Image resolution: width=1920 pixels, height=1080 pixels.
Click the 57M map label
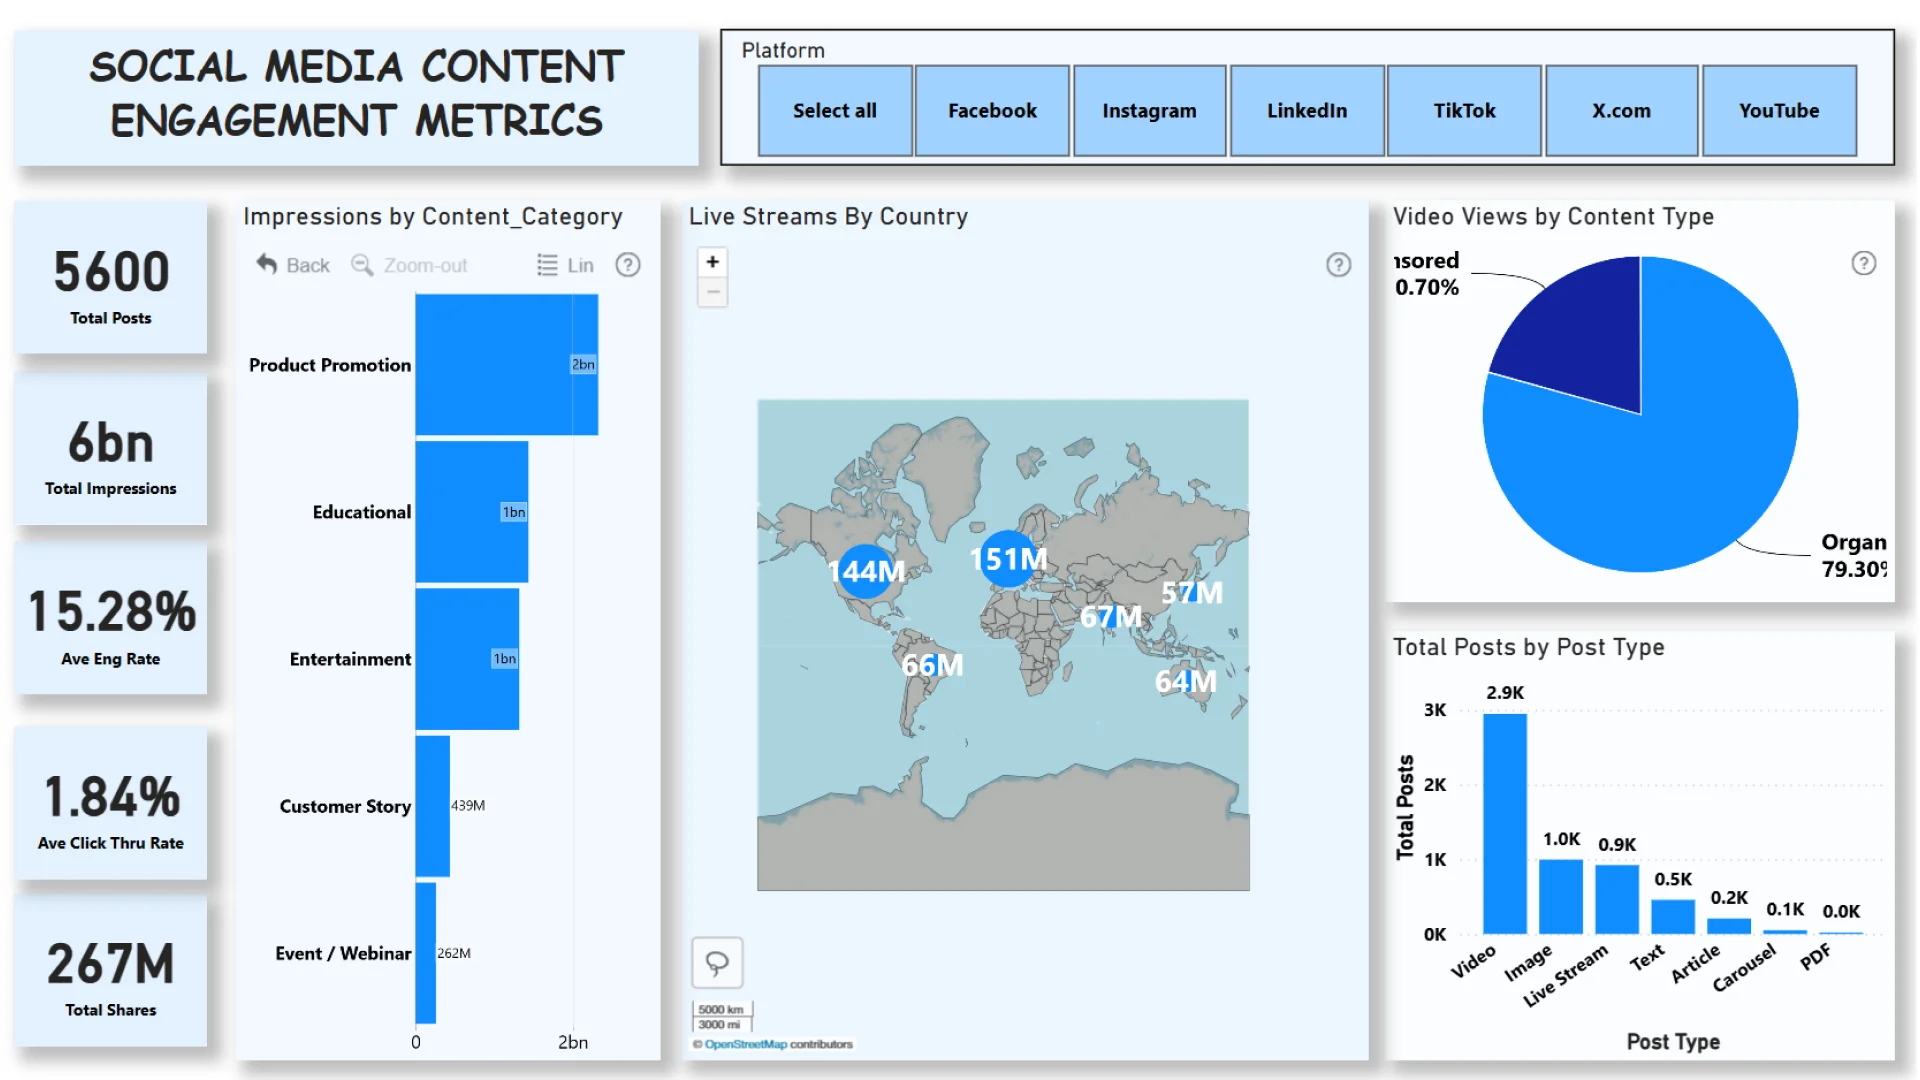[1191, 593]
